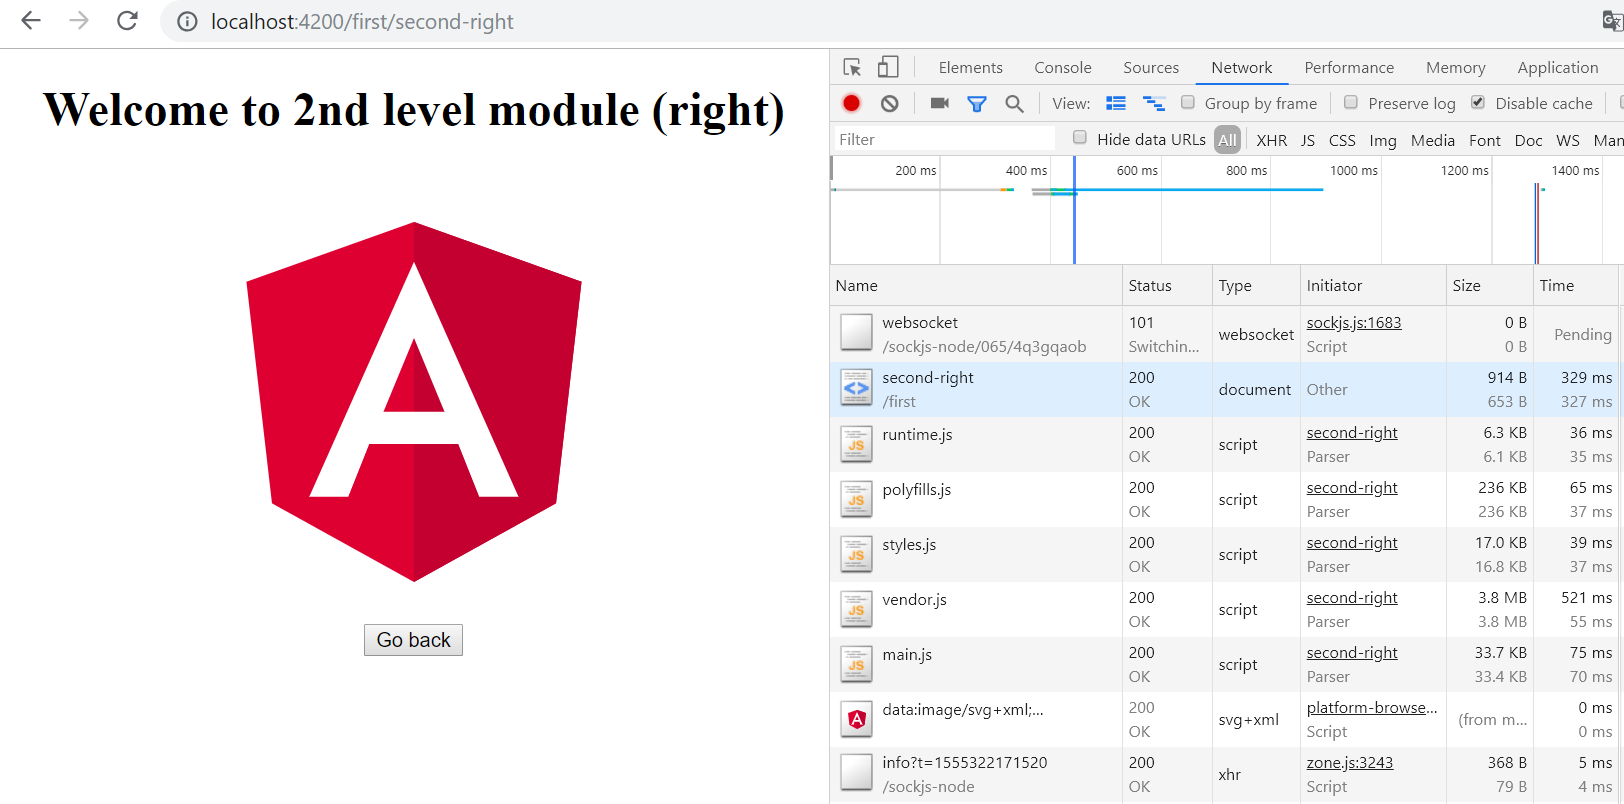Reload the page in browser

coord(127,21)
